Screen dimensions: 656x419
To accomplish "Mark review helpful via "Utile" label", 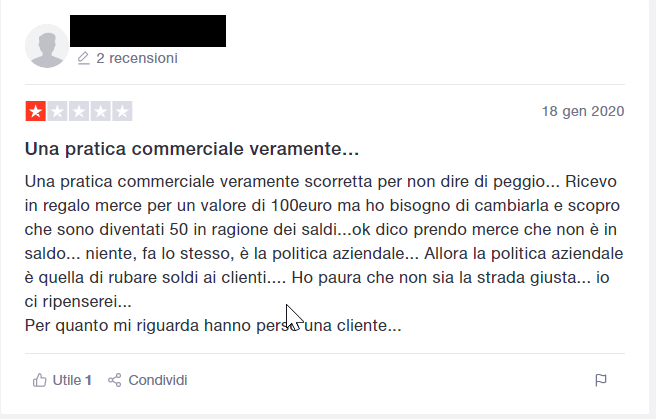I will coord(66,380).
